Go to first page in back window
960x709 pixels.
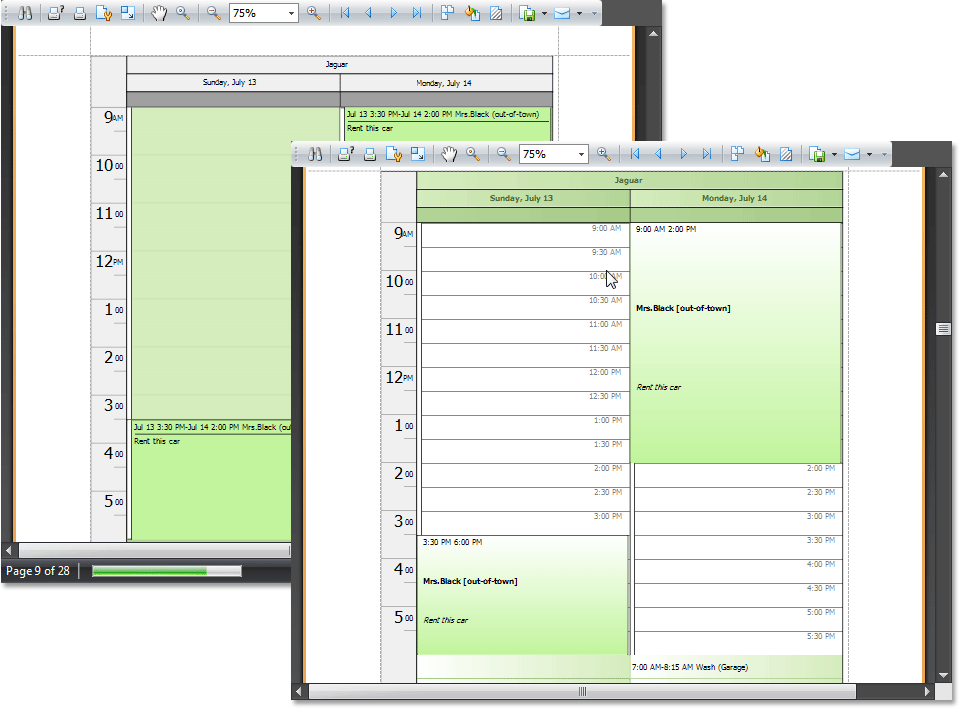click(x=345, y=13)
